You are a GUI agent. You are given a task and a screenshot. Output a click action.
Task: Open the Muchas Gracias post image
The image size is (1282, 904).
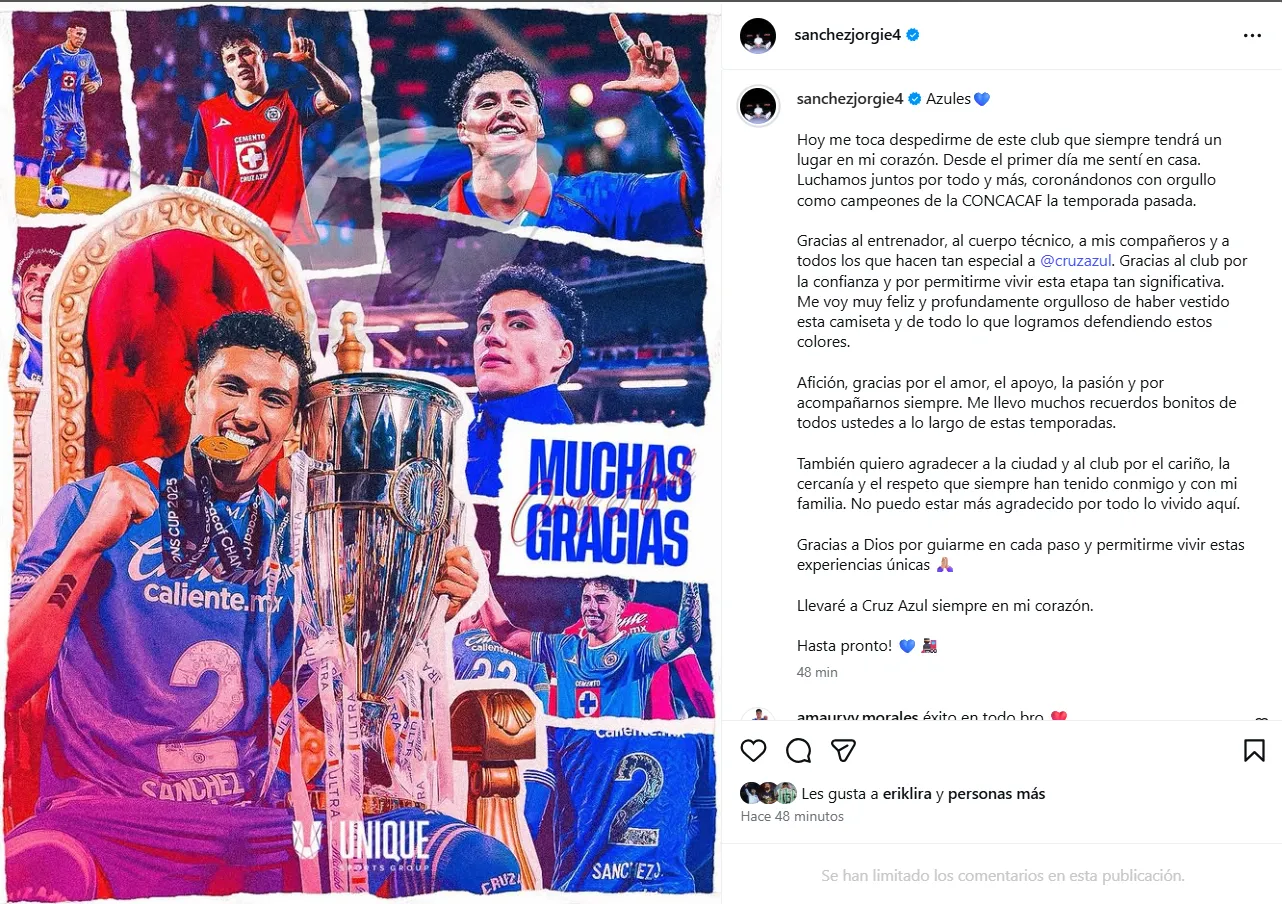[361, 452]
